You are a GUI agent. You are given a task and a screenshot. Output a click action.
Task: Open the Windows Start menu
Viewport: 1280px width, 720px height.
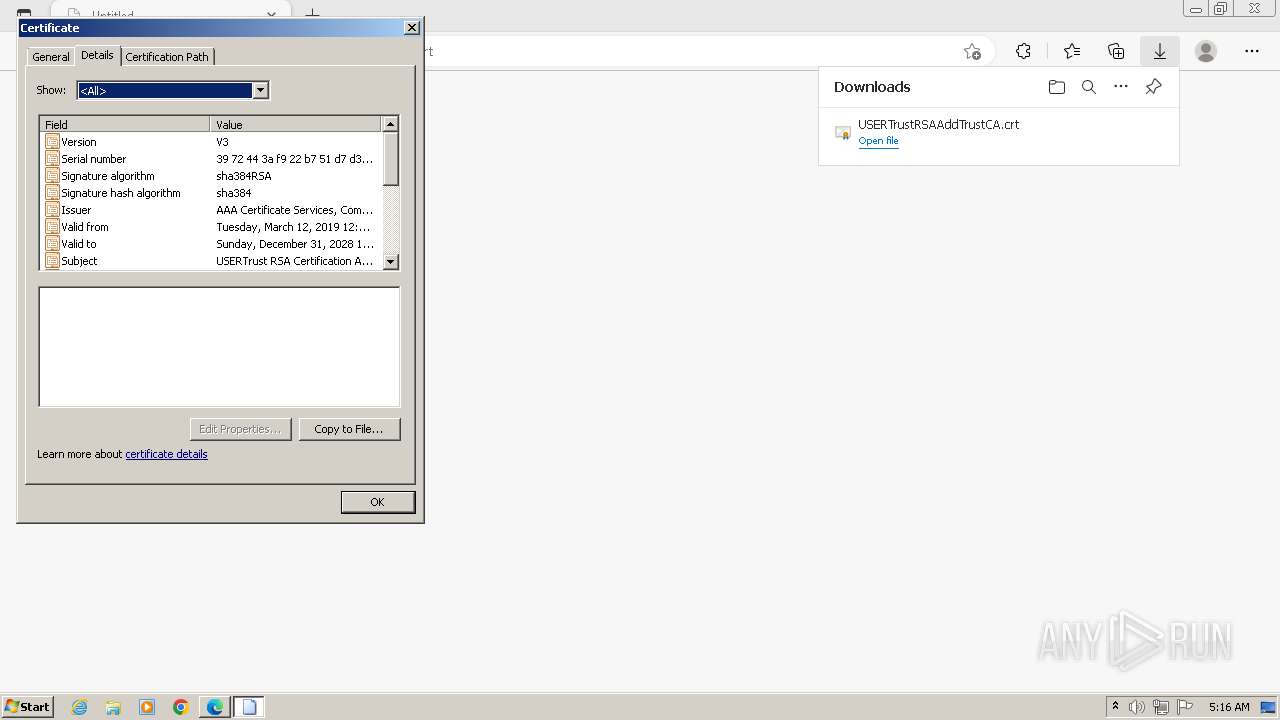click(x=28, y=706)
